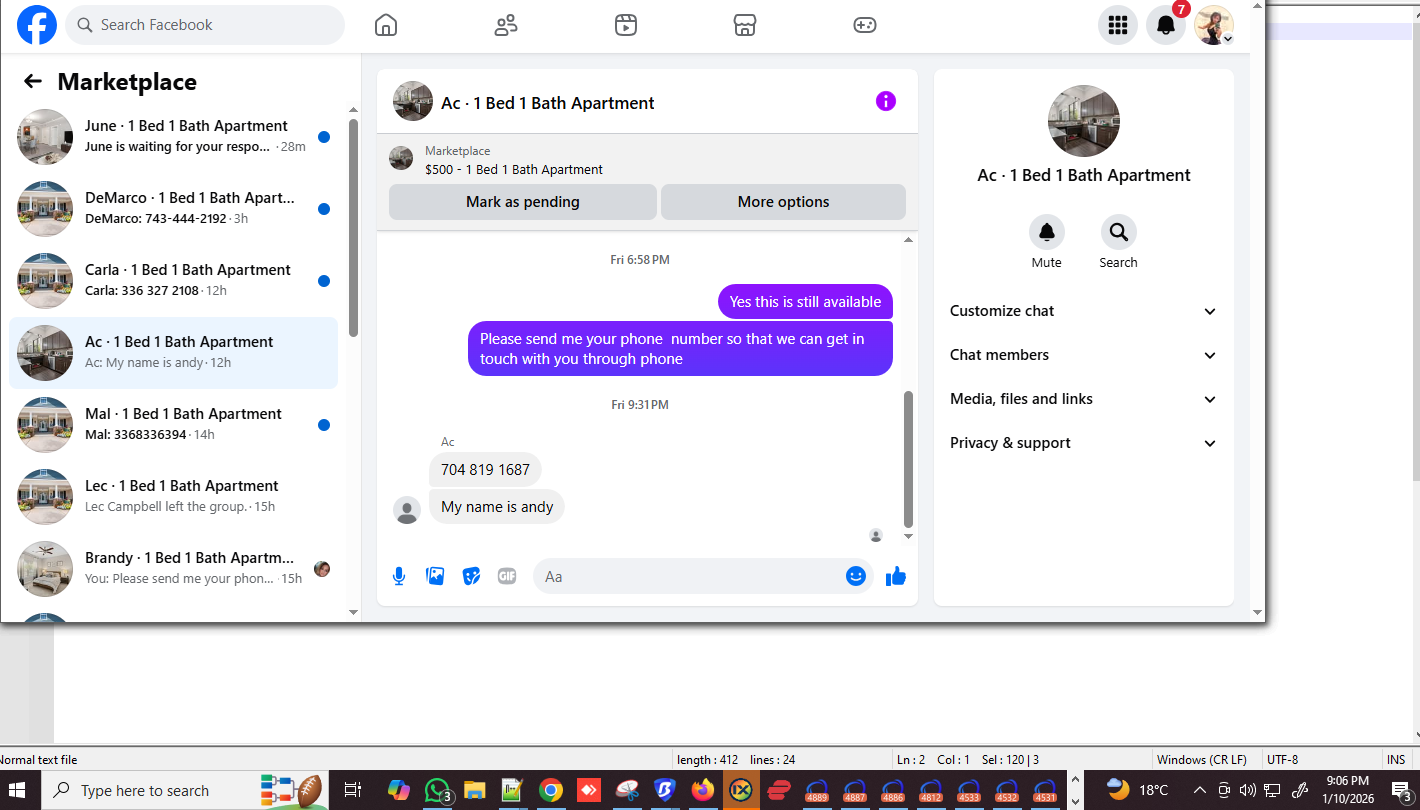Open the emoji picker smiley
1420x810 pixels.
(856, 576)
